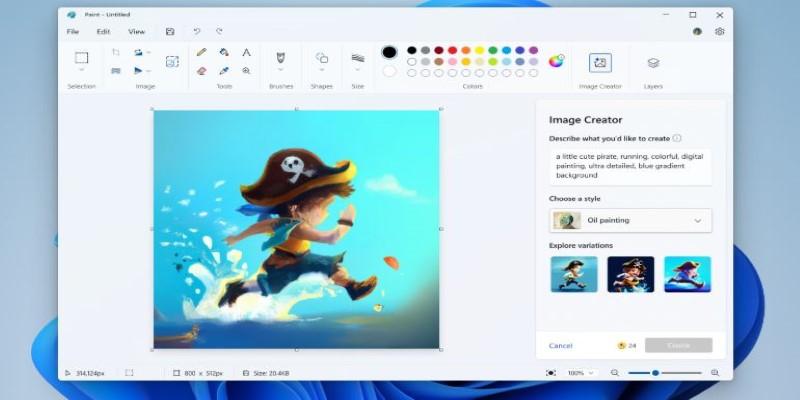Activate the Text tool
This screenshot has height=400, width=800.
[246, 52]
